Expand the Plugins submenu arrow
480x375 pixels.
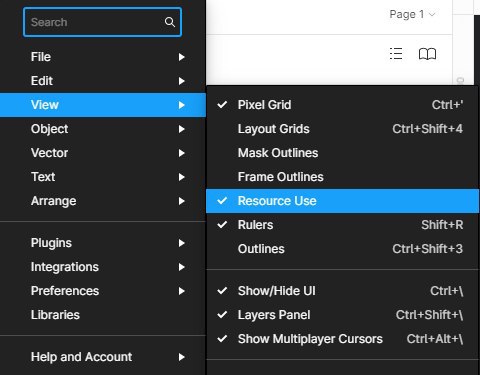point(181,243)
